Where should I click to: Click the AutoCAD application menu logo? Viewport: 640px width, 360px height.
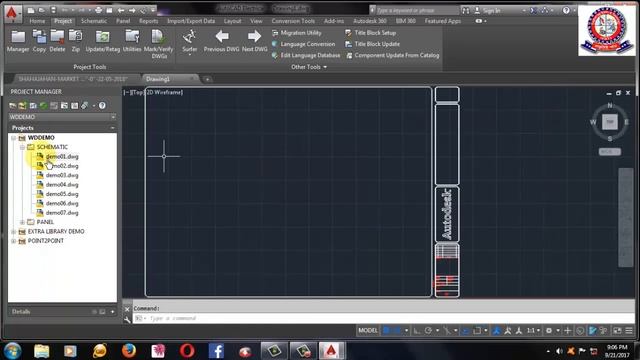click(x=12, y=13)
